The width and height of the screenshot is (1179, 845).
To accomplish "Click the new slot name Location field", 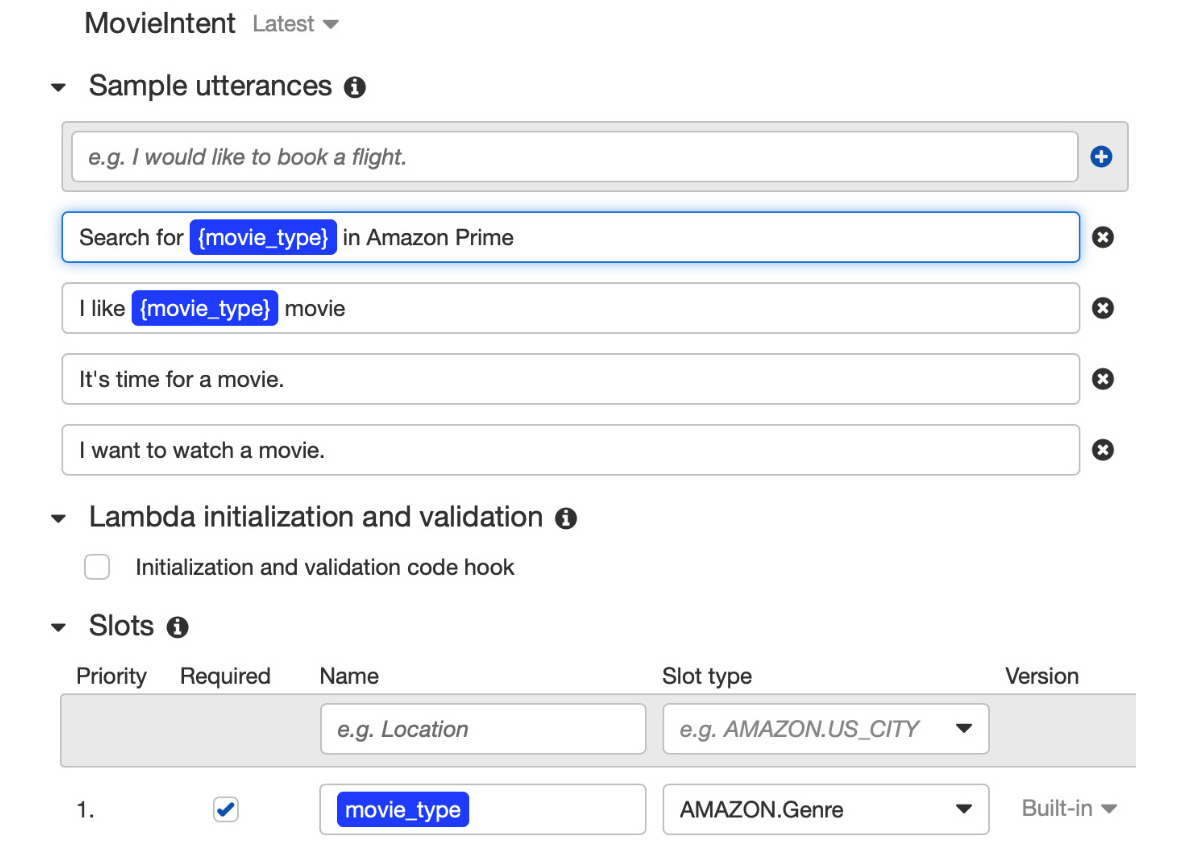I will click(483, 729).
